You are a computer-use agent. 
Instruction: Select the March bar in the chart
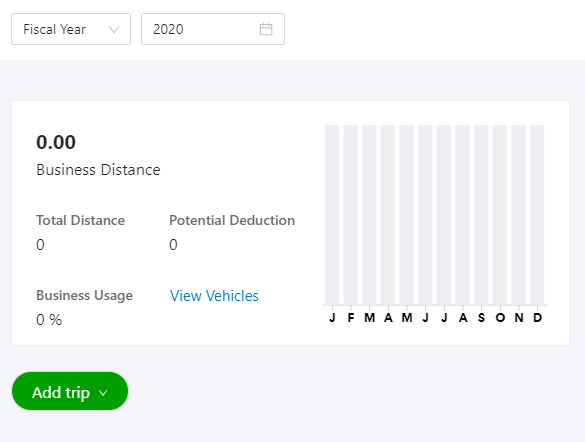[369, 214]
